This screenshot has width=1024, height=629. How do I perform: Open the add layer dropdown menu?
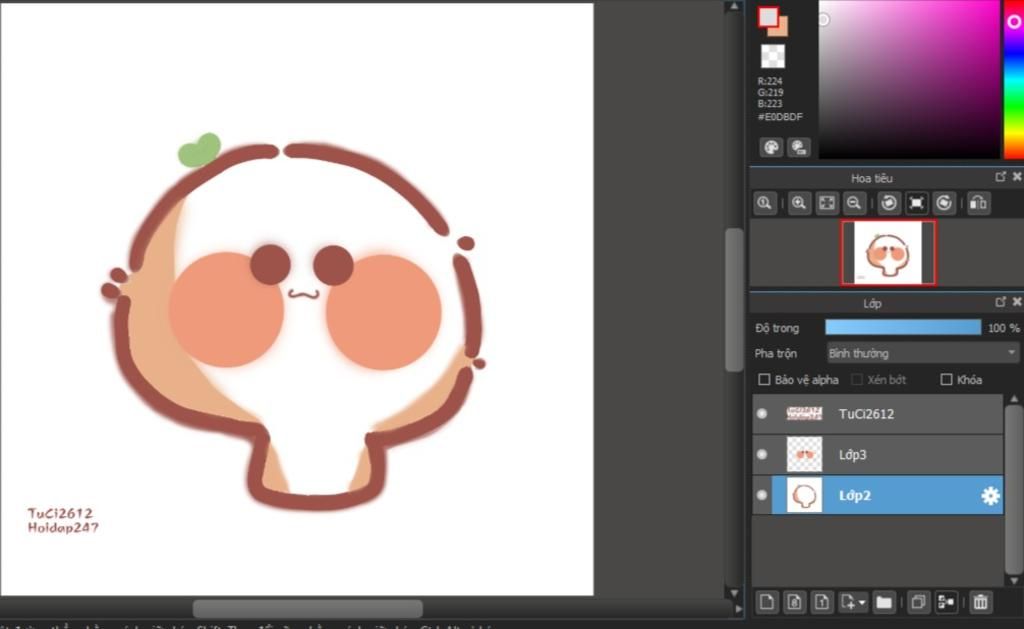point(853,602)
